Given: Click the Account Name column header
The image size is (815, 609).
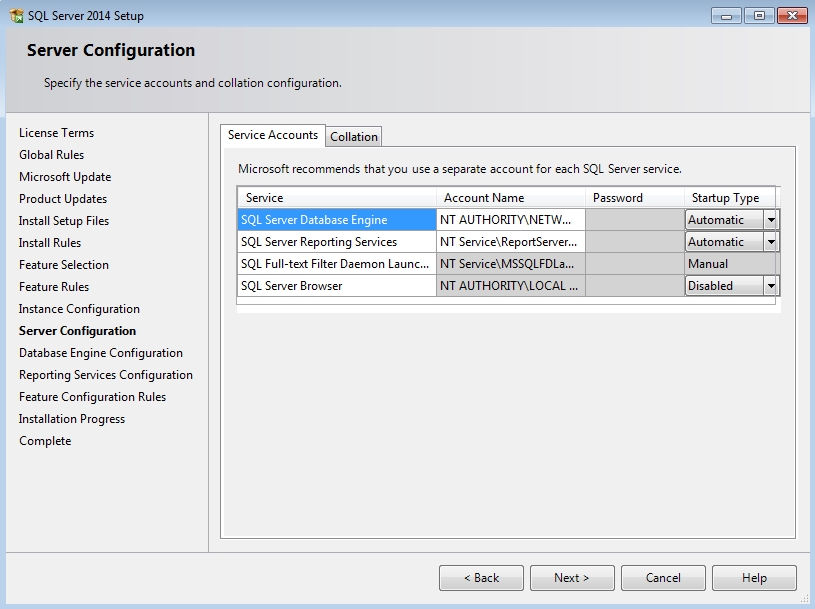Looking at the screenshot, I should [x=510, y=198].
